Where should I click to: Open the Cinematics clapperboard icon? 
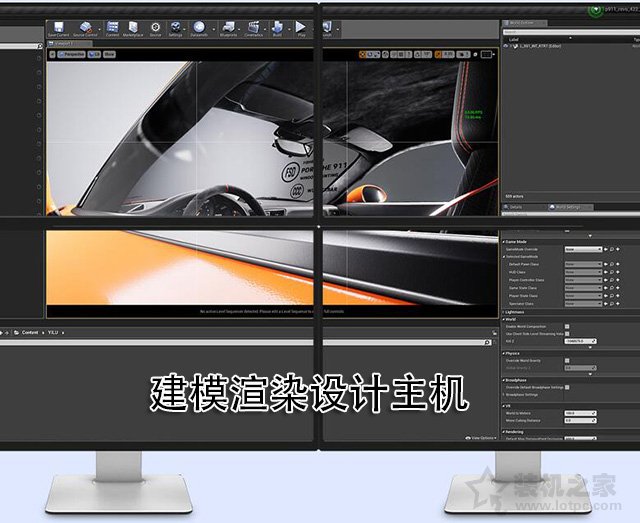(x=253, y=28)
